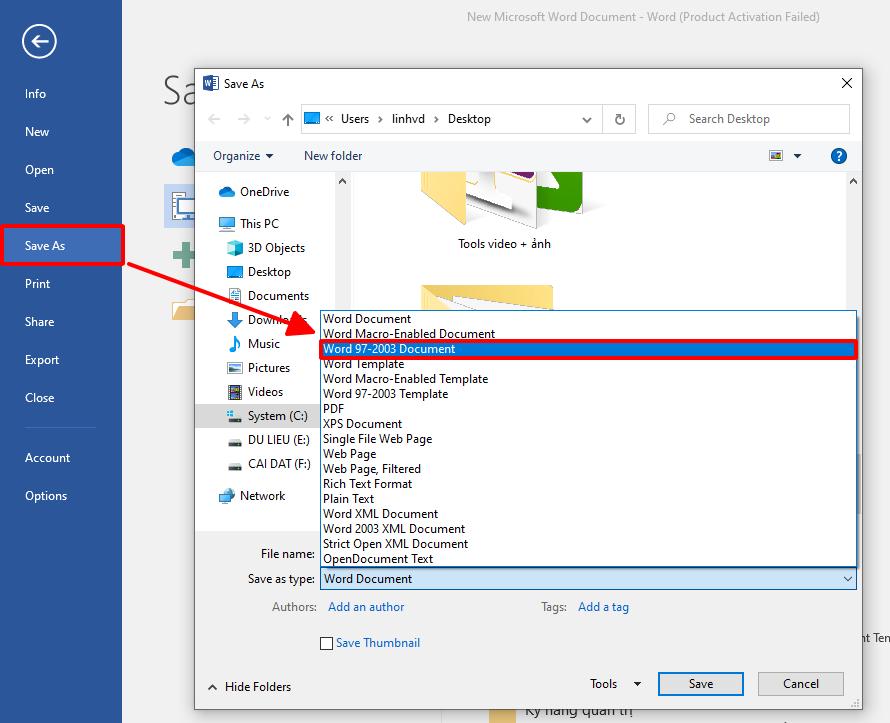Refresh the Desktop folder view
Viewport: 890px width, 723px height.
pyautogui.click(x=620, y=119)
